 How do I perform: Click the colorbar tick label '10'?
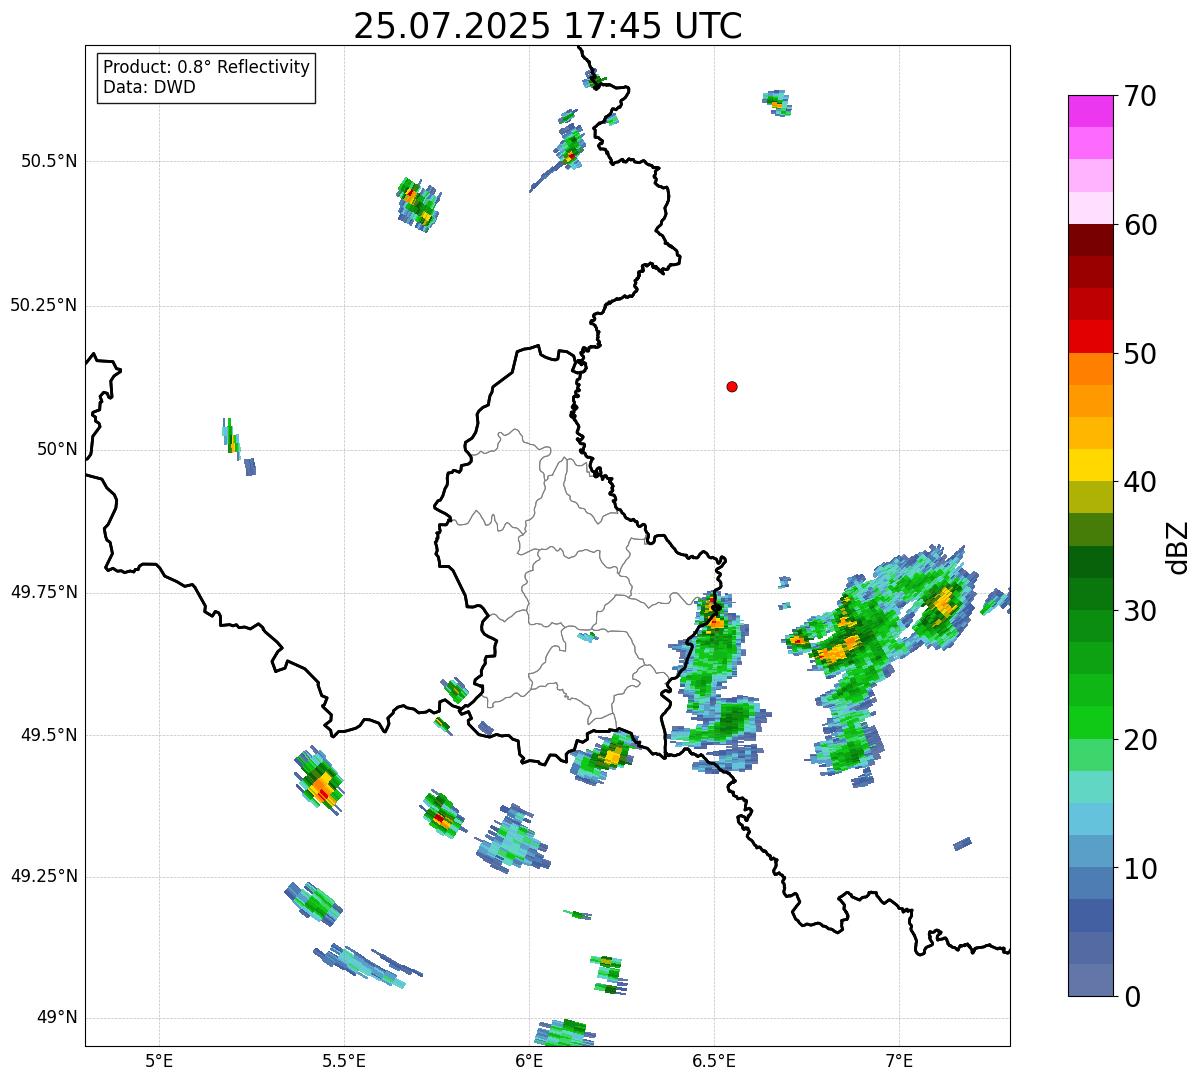pos(1140,868)
